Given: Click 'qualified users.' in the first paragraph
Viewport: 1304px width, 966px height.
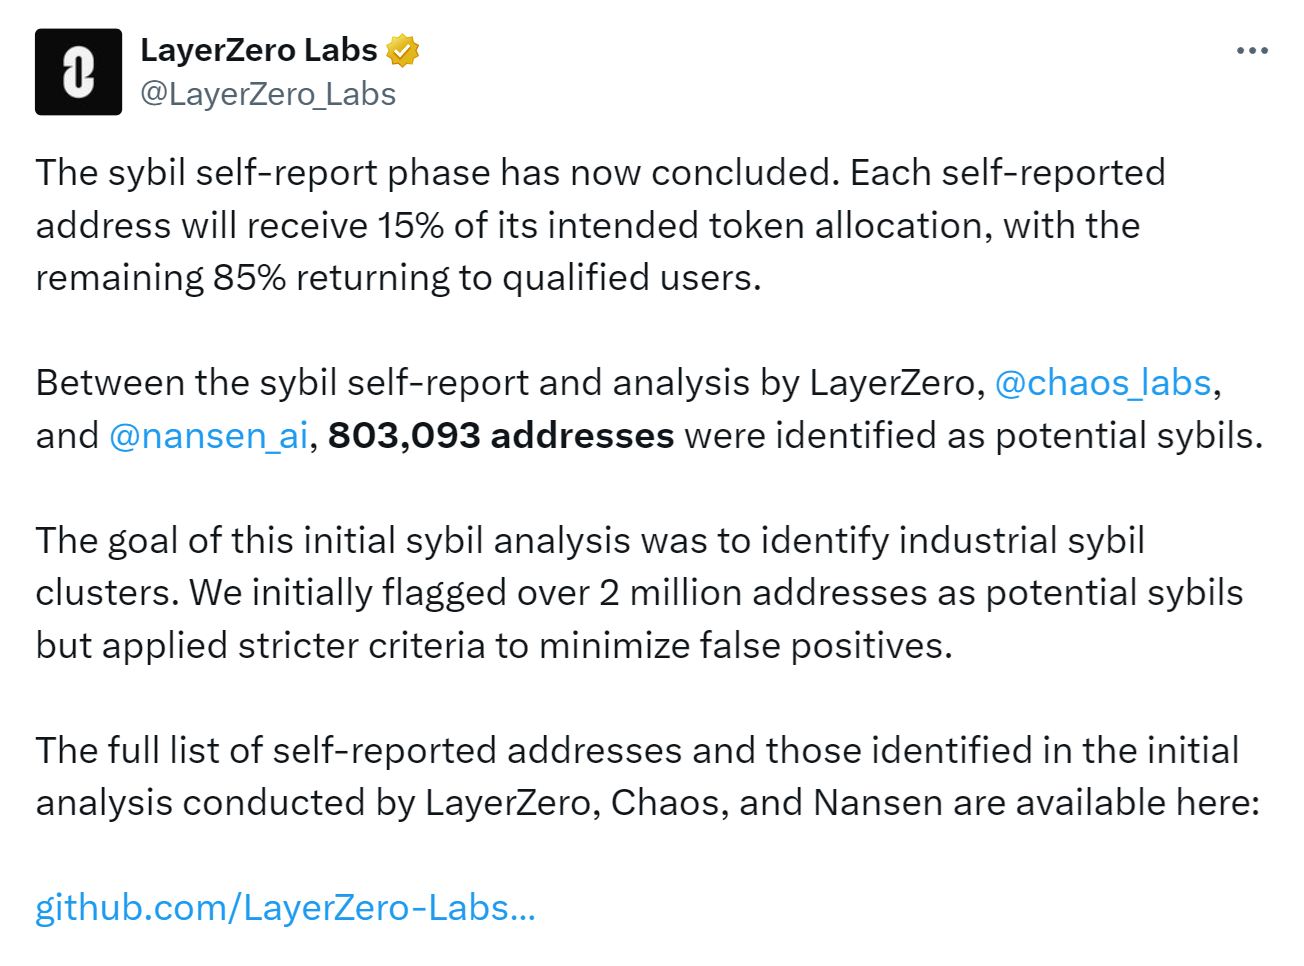Looking at the screenshot, I should (x=632, y=278).
